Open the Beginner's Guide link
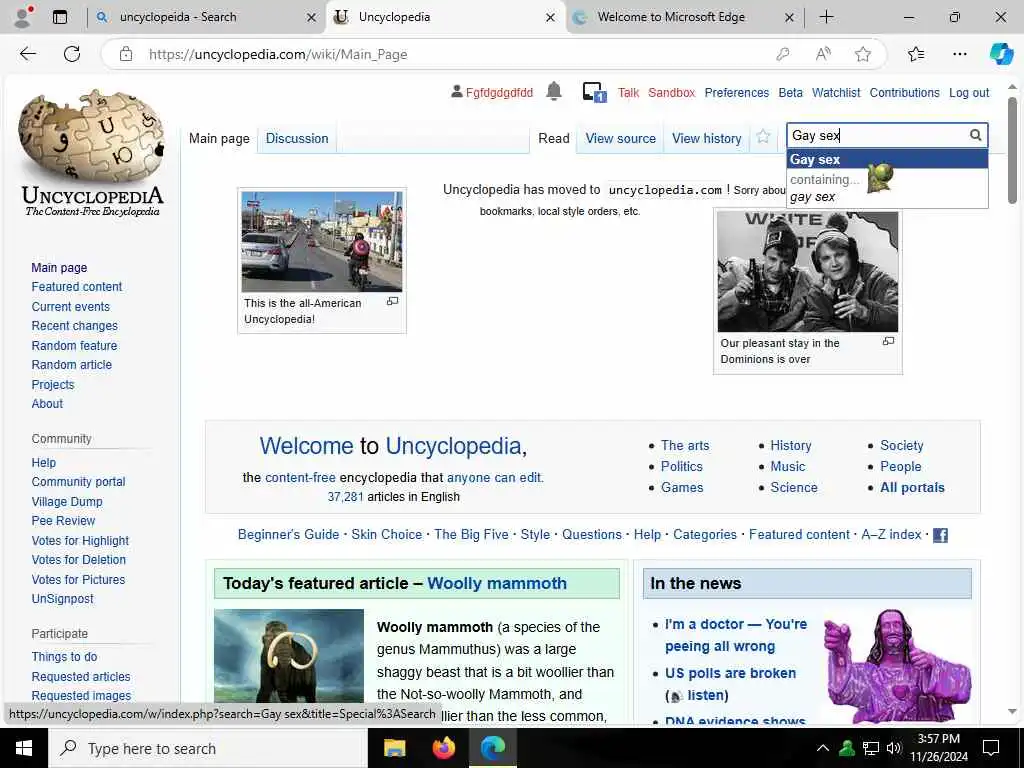Viewport: 1024px width, 768px height. pyautogui.click(x=289, y=534)
